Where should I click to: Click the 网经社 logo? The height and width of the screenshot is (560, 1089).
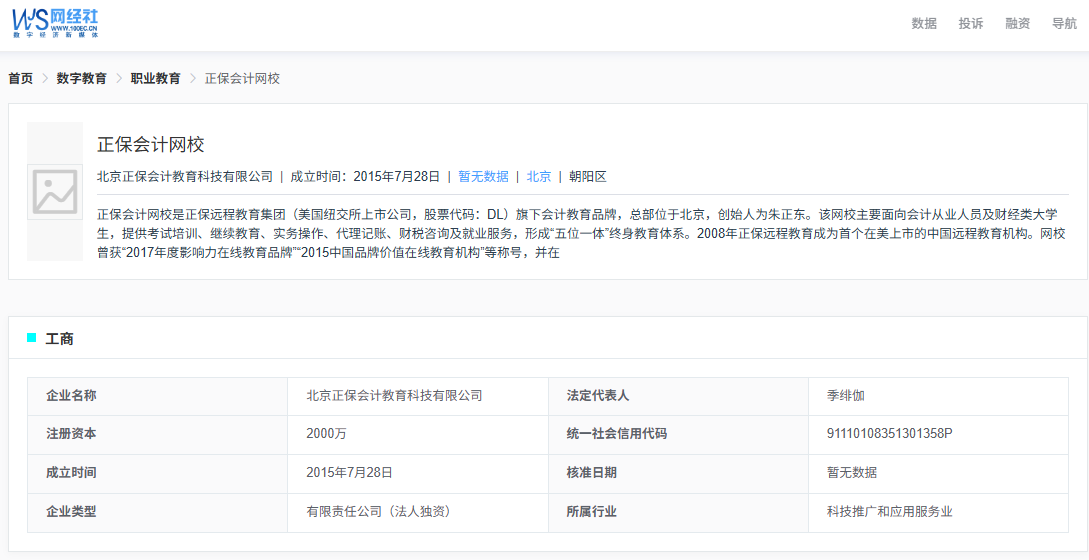[x=56, y=23]
